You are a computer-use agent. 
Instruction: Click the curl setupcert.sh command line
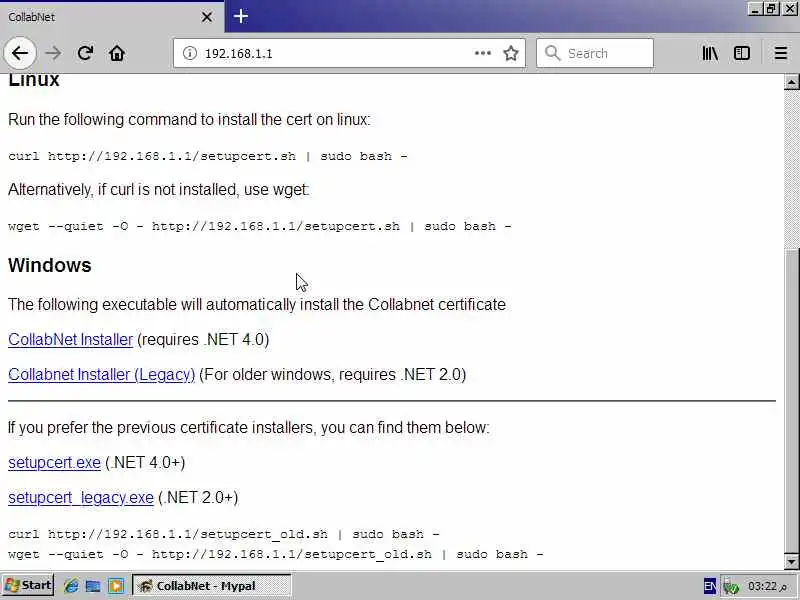pyautogui.click(x=208, y=156)
